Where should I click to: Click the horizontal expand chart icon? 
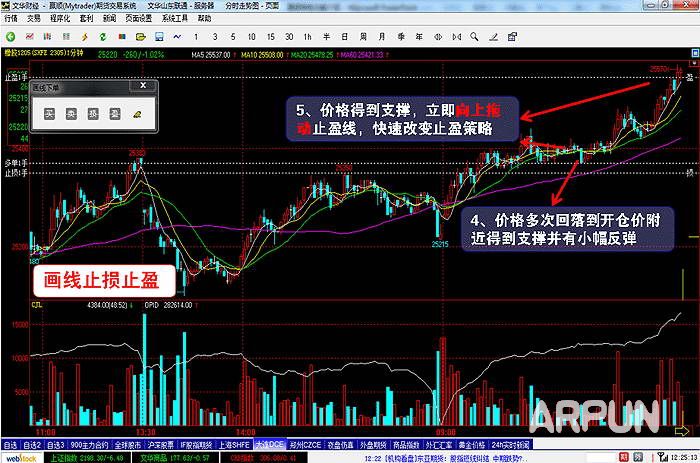coord(456,37)
